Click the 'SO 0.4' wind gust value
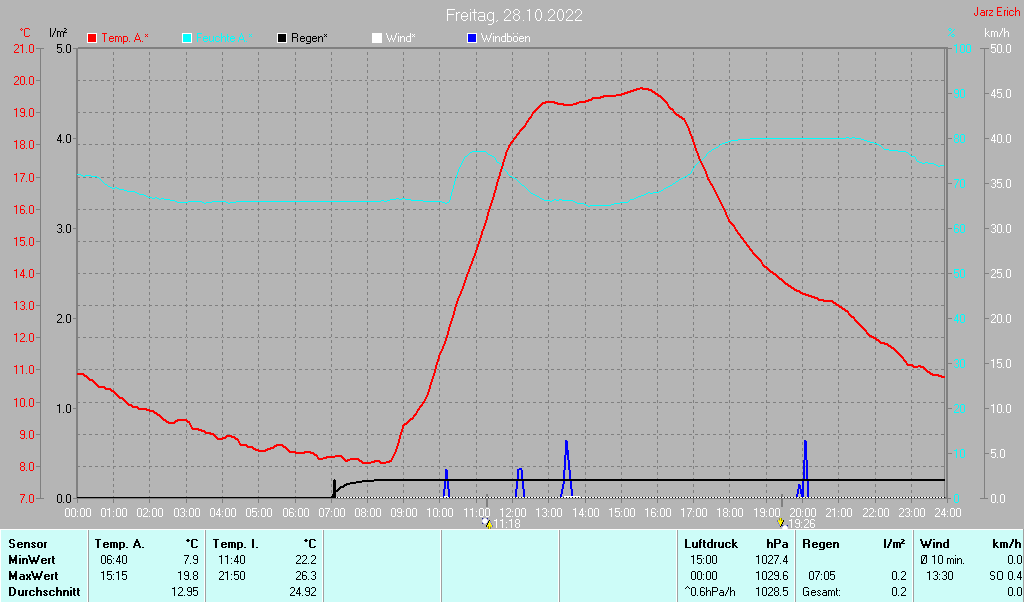Viewport: 1024px width, 602px height. (1005, 577)
